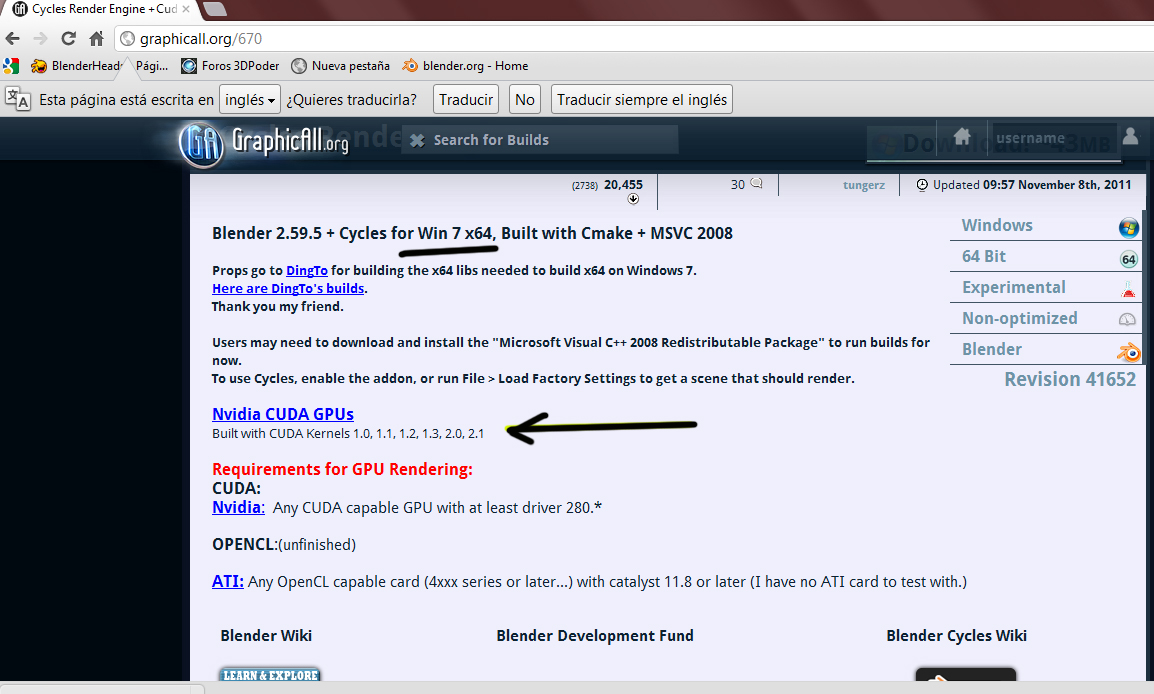Reload the page with refresh icon
This screenshot has height=694, width=1154.
tap(68, 38)
